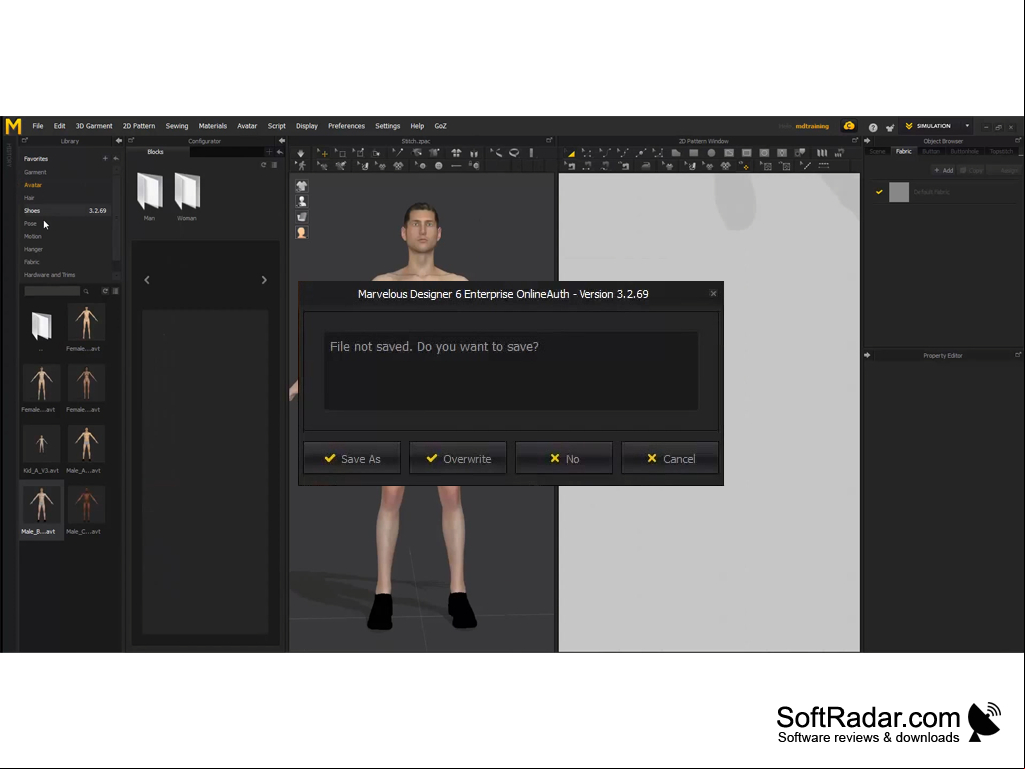The image size is (1025, 769).
Task: Open the File menu
Action: (x=38, y=126)
